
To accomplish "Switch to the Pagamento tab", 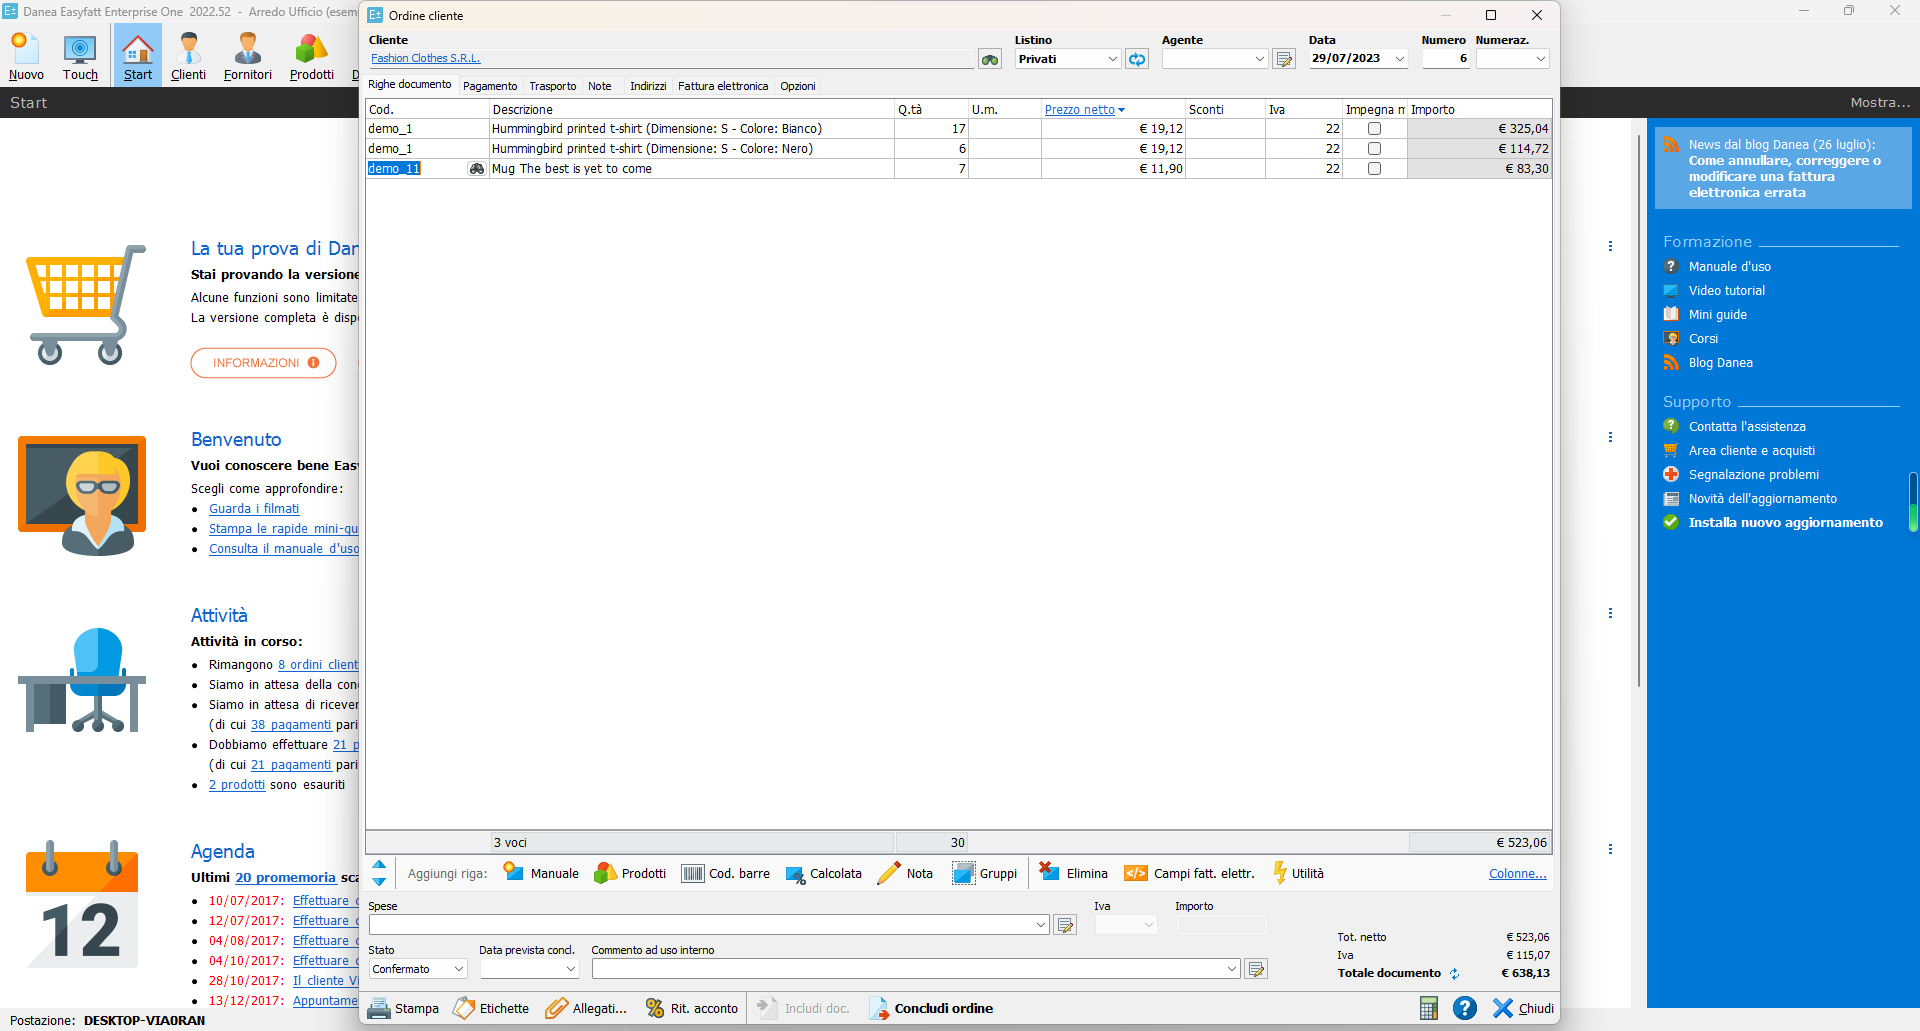I will [490, 86].
